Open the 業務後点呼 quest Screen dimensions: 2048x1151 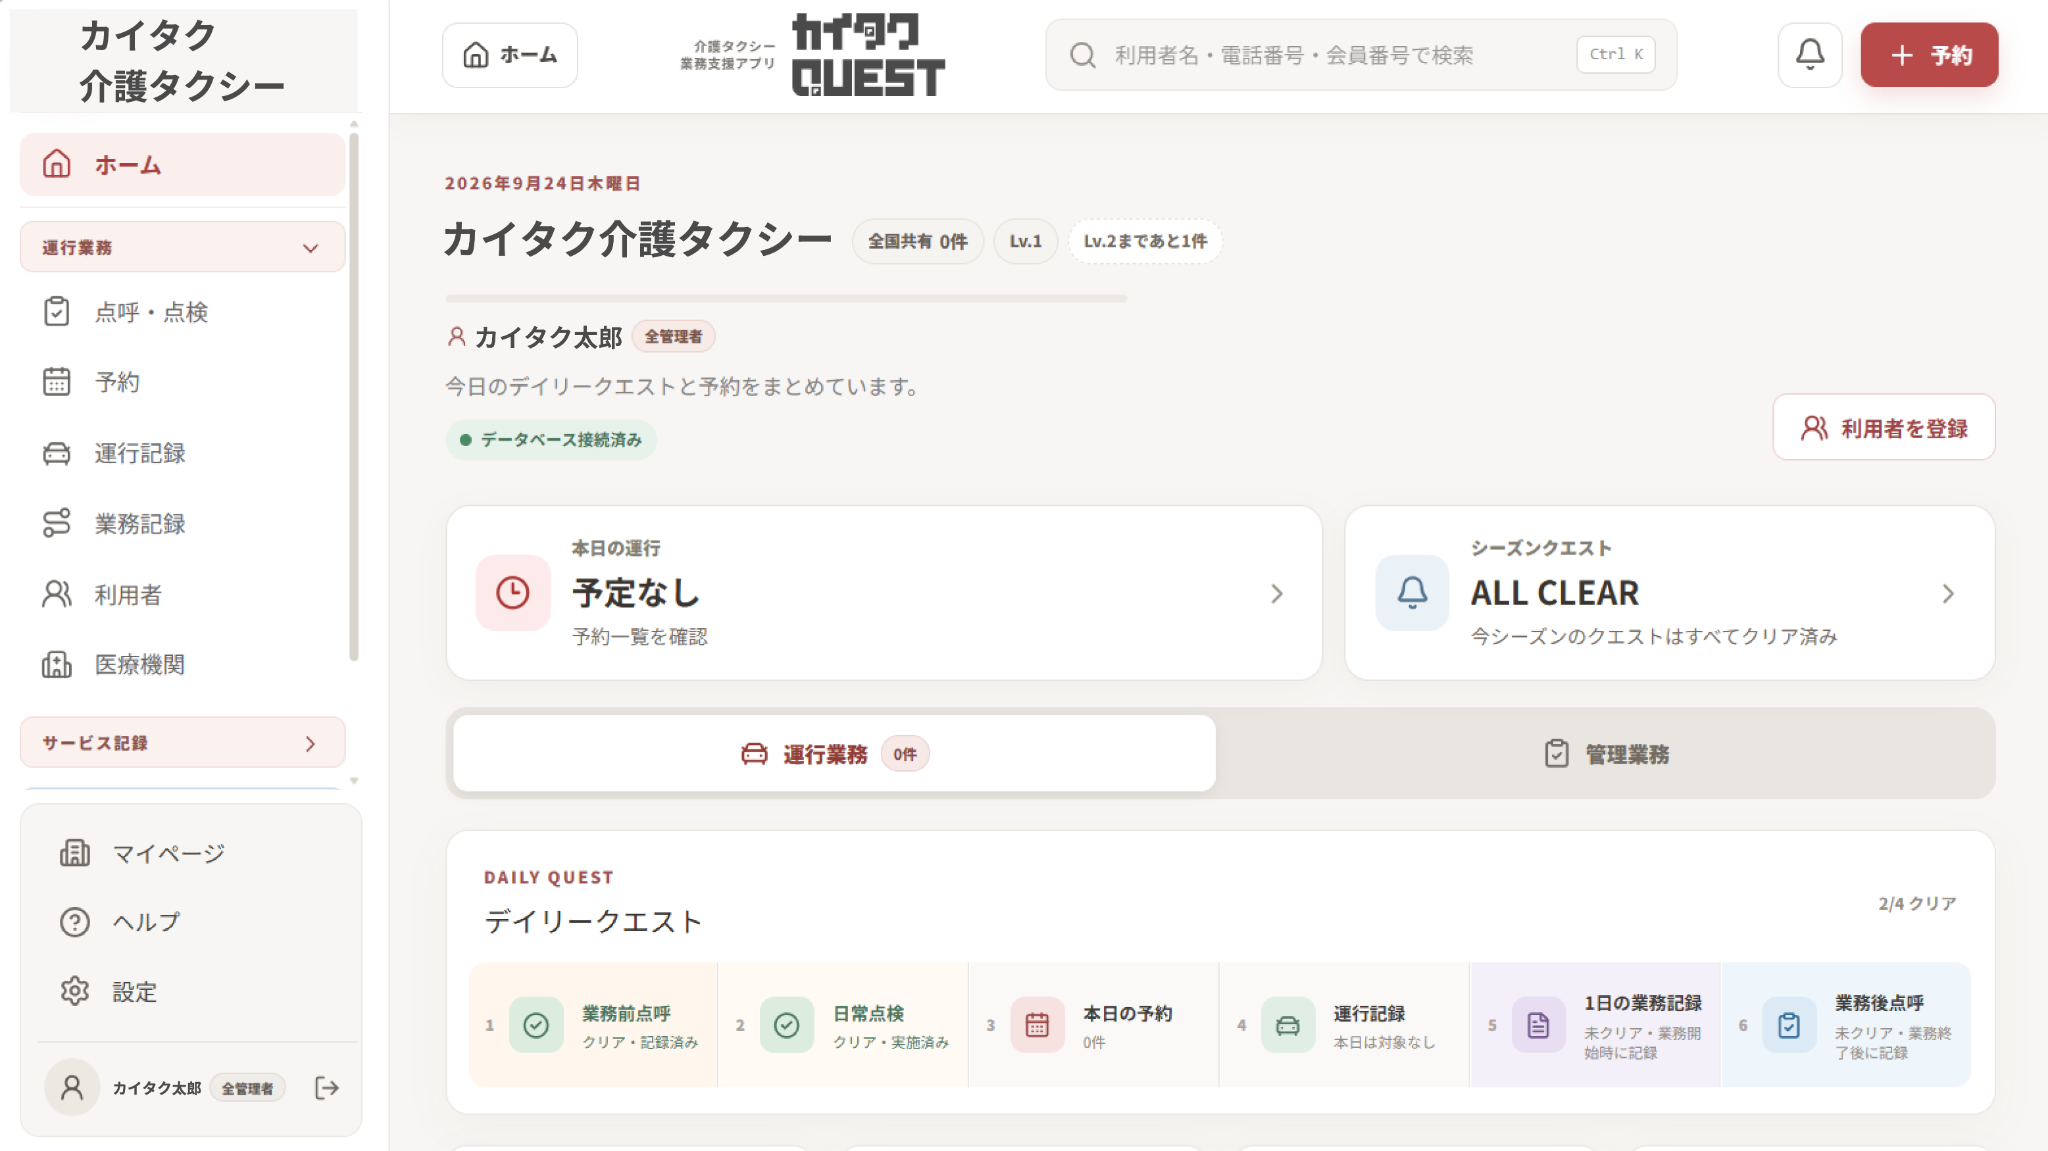coord(1846,1025)
